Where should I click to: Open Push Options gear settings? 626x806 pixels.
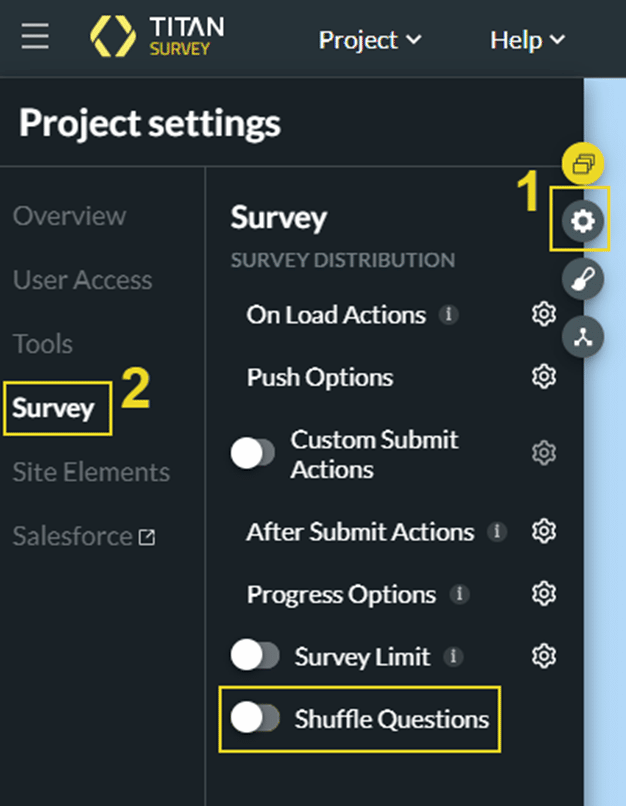(x=544, y=377)
